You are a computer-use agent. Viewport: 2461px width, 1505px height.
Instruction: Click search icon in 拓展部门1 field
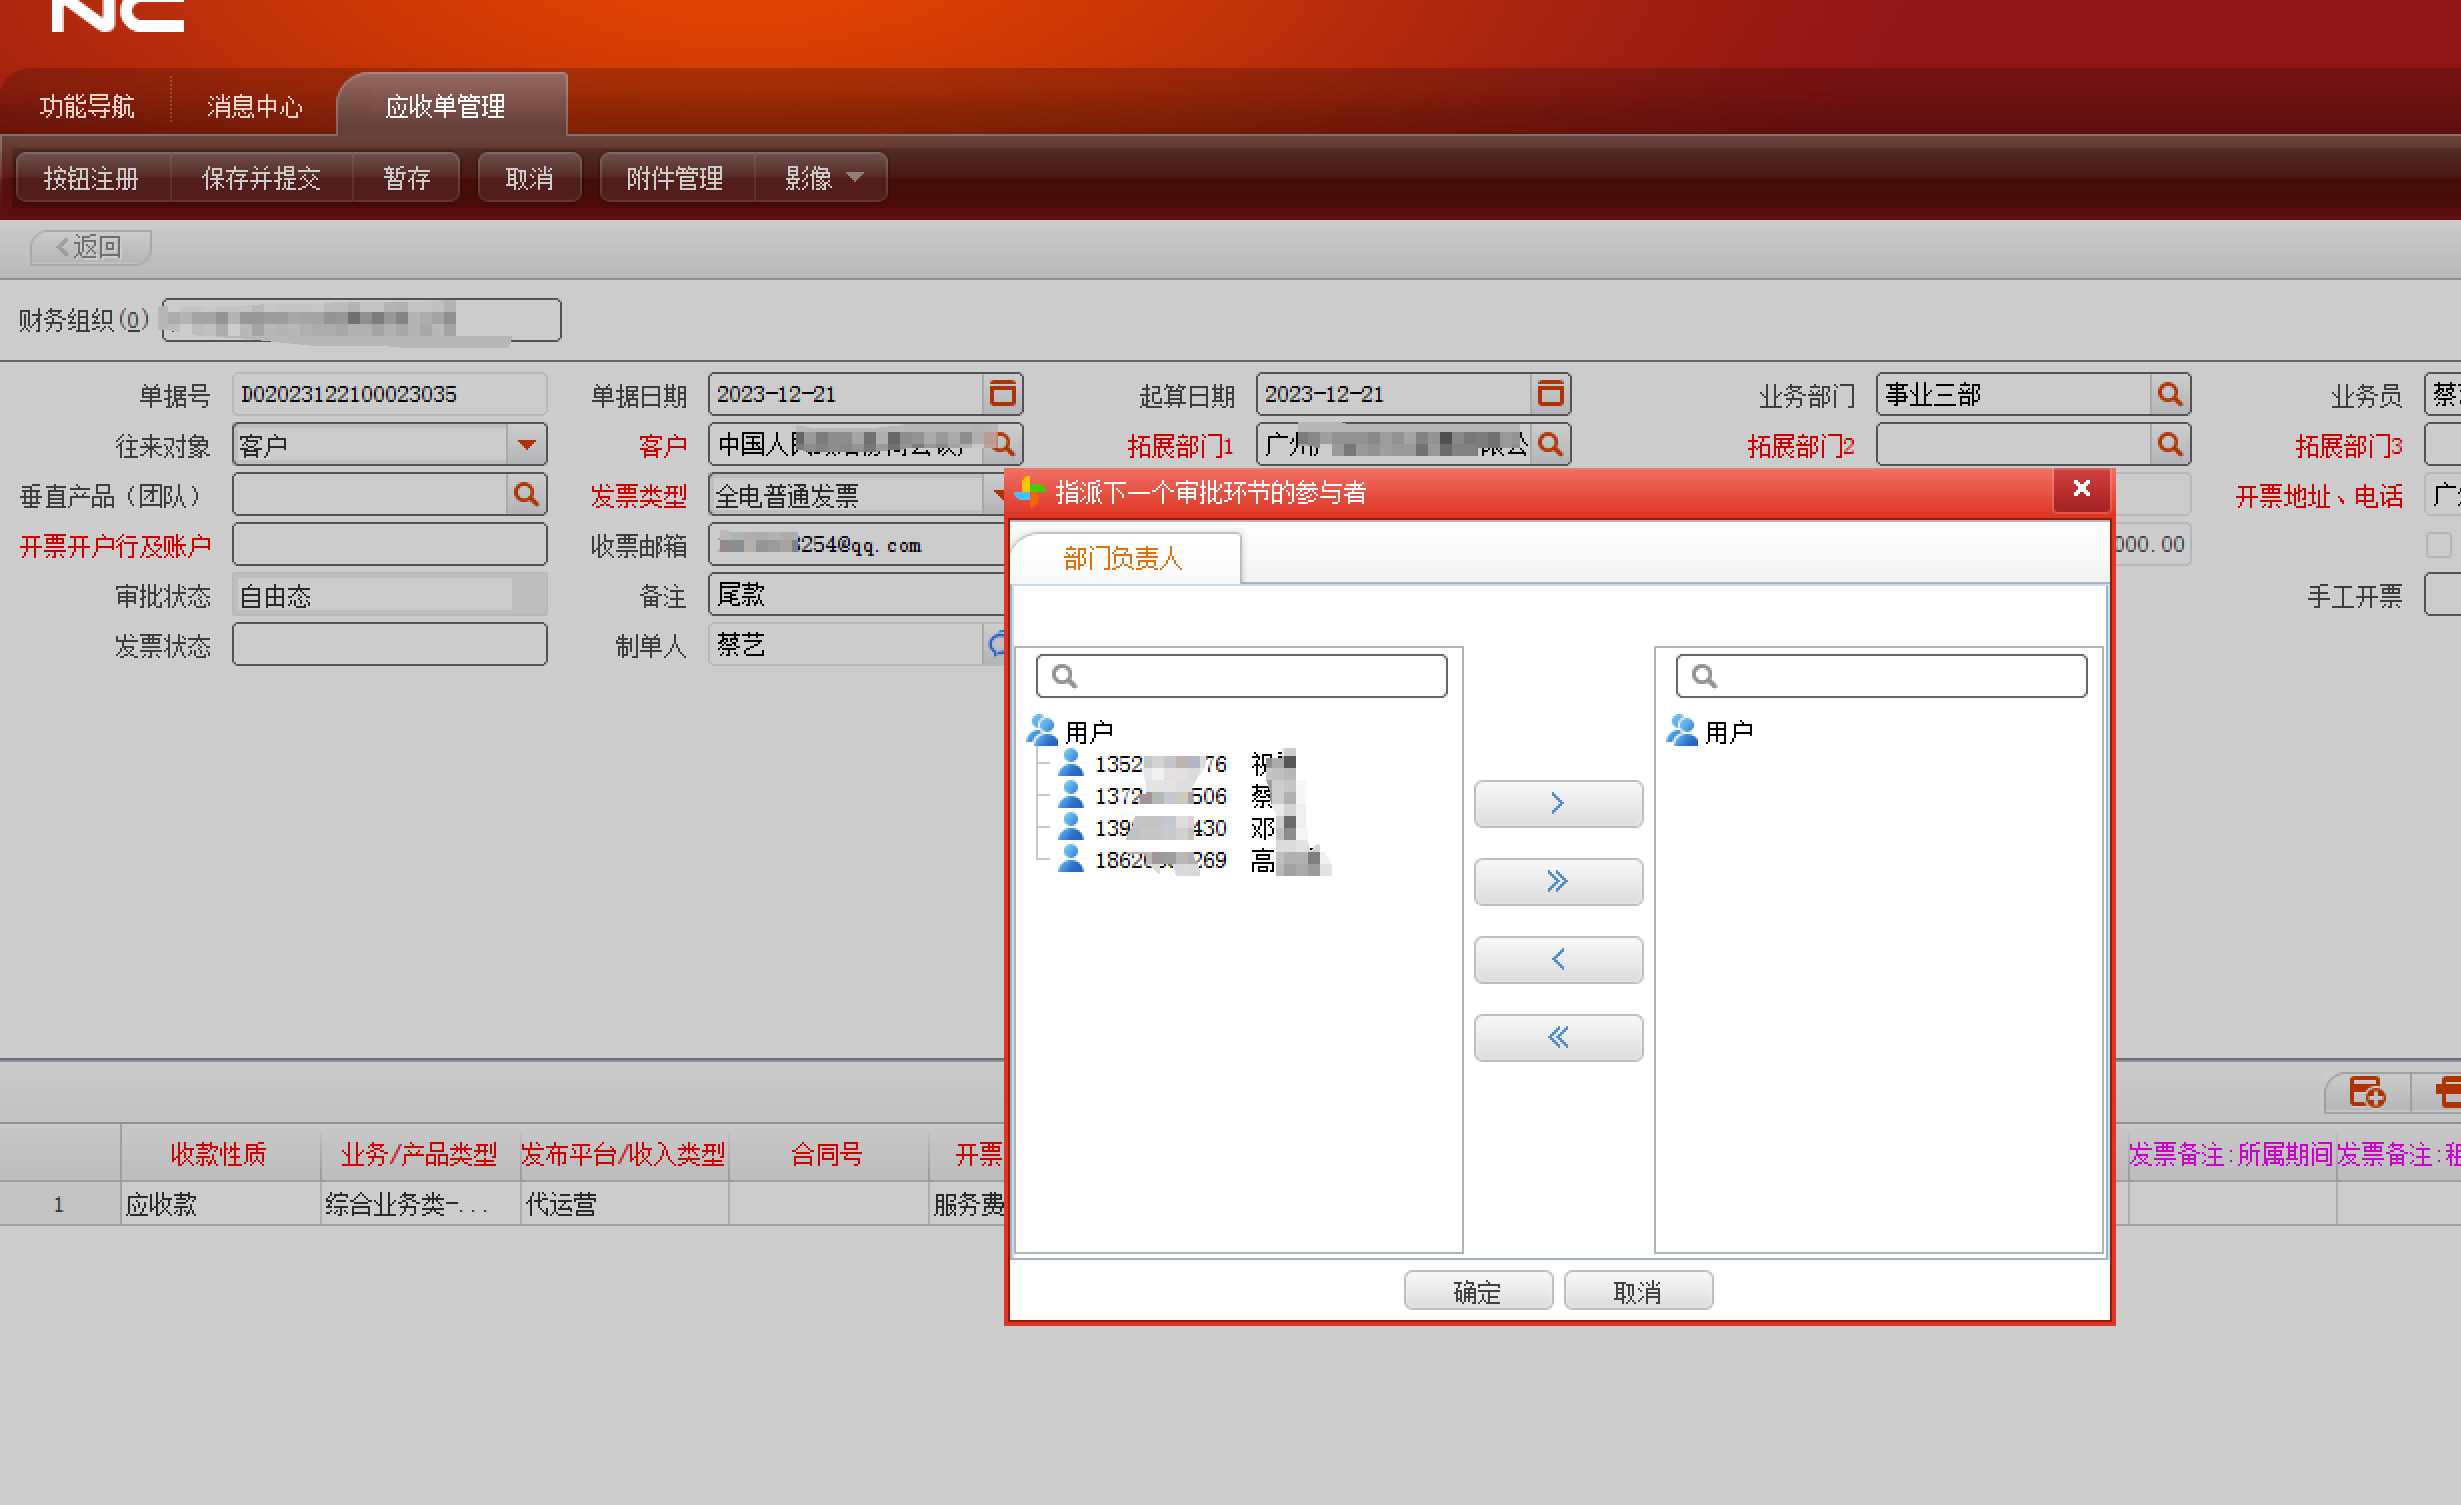pyautogui.click(x=1550, y=444)
